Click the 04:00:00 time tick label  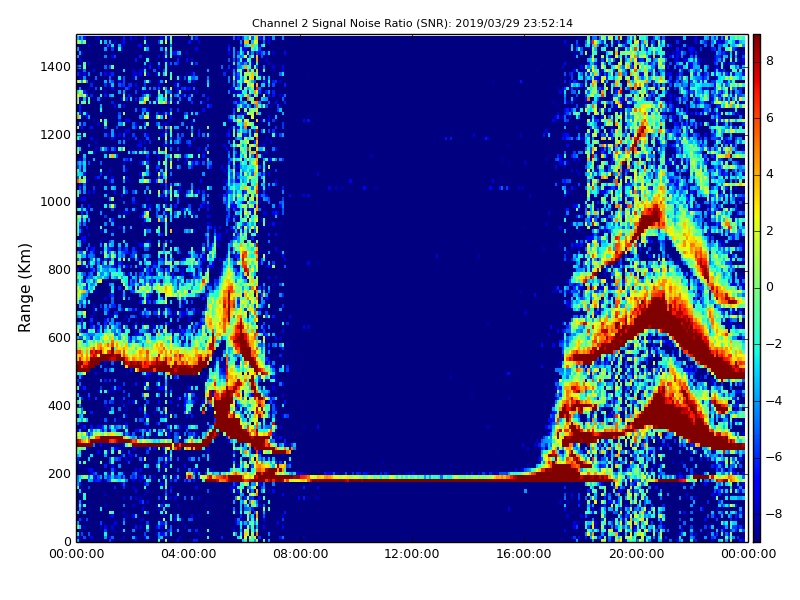tap(189, 554)
